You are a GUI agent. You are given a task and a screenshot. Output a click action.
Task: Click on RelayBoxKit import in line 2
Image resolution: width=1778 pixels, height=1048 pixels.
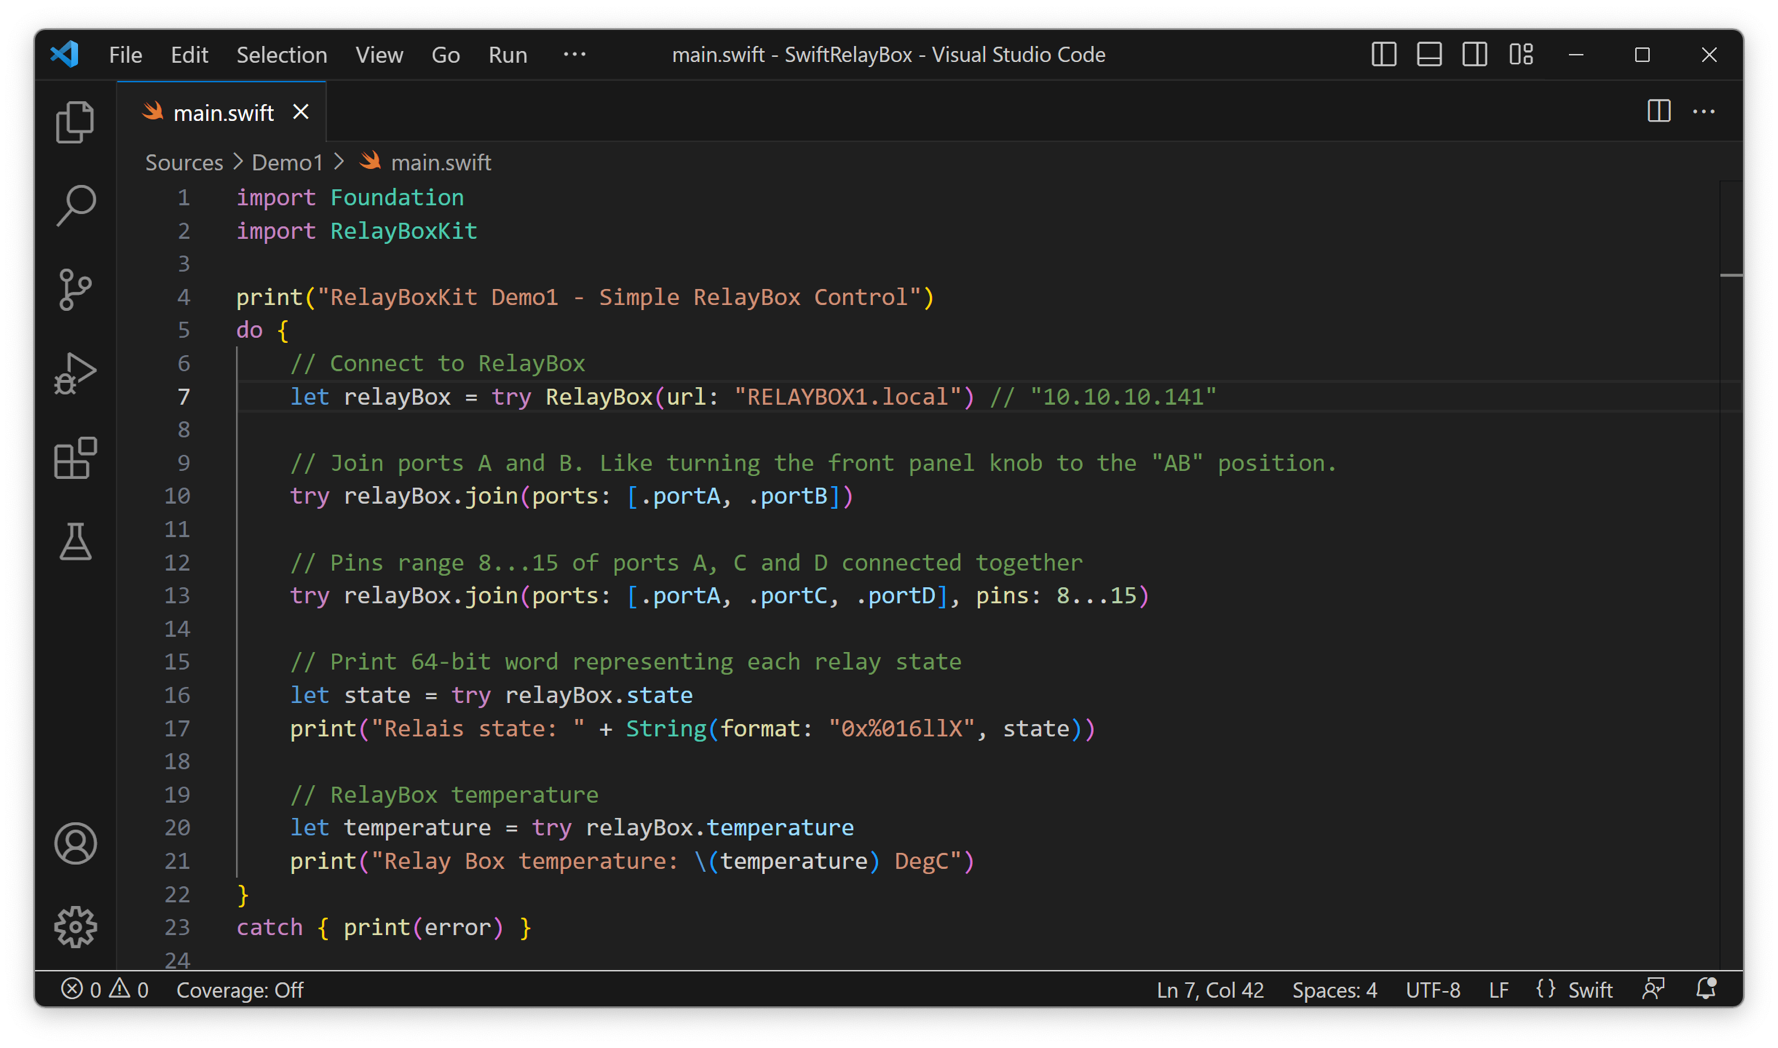click(x=404, y=231)
